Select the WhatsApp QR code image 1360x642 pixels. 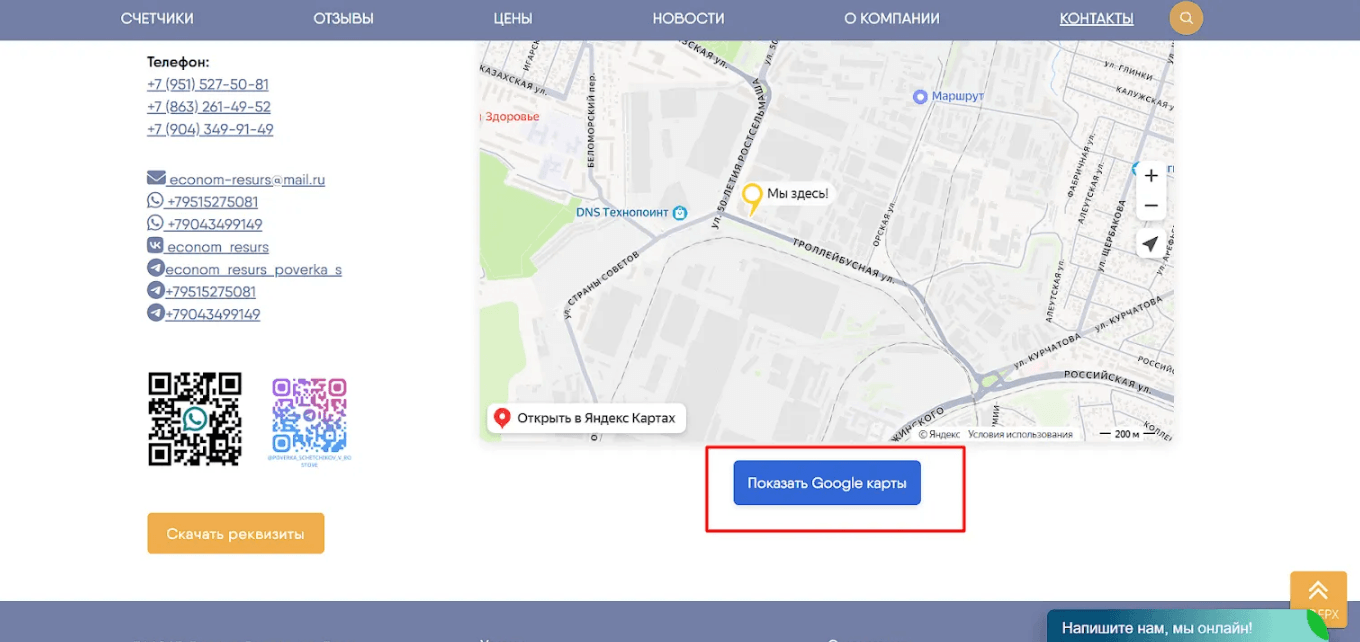[x=195, y=419]
